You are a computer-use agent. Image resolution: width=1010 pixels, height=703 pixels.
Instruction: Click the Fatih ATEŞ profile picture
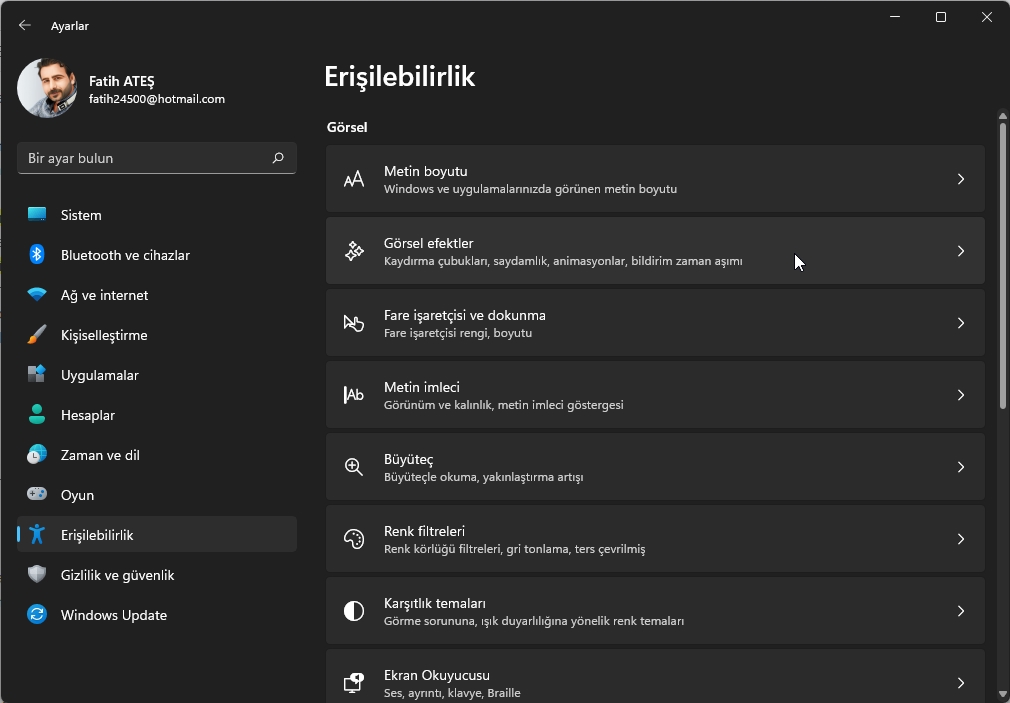(47, 88)
